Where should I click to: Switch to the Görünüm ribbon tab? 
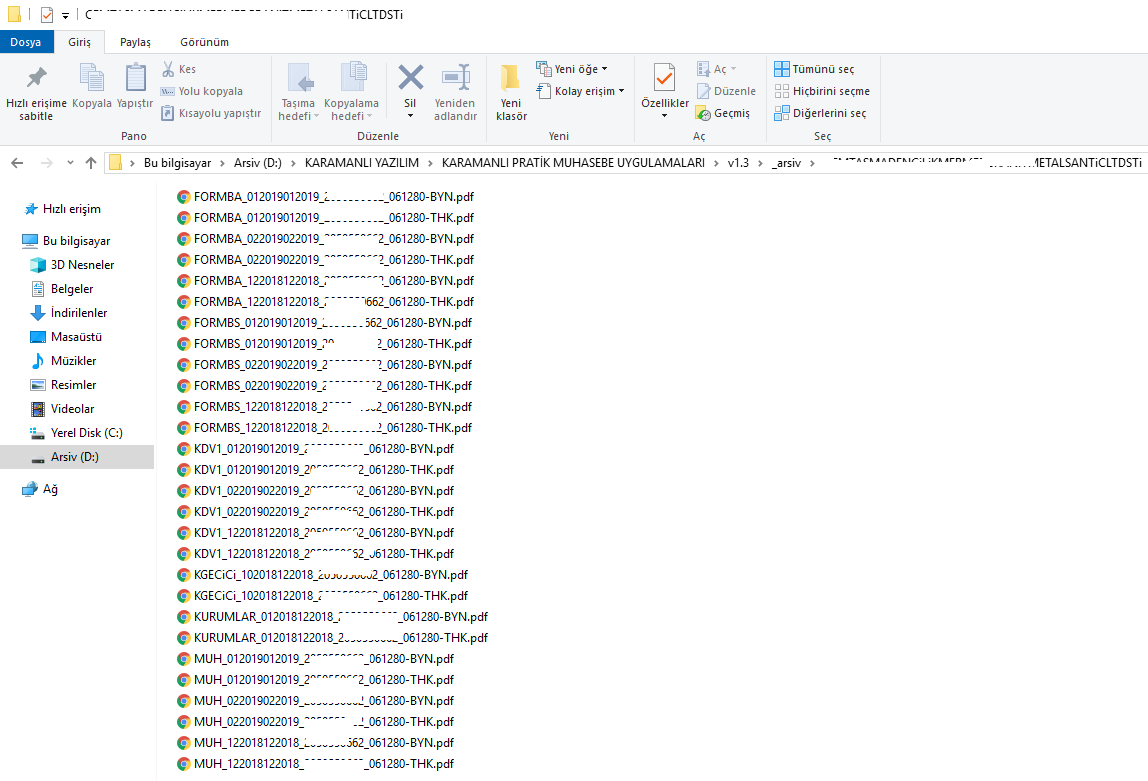[x=204, y=42]
